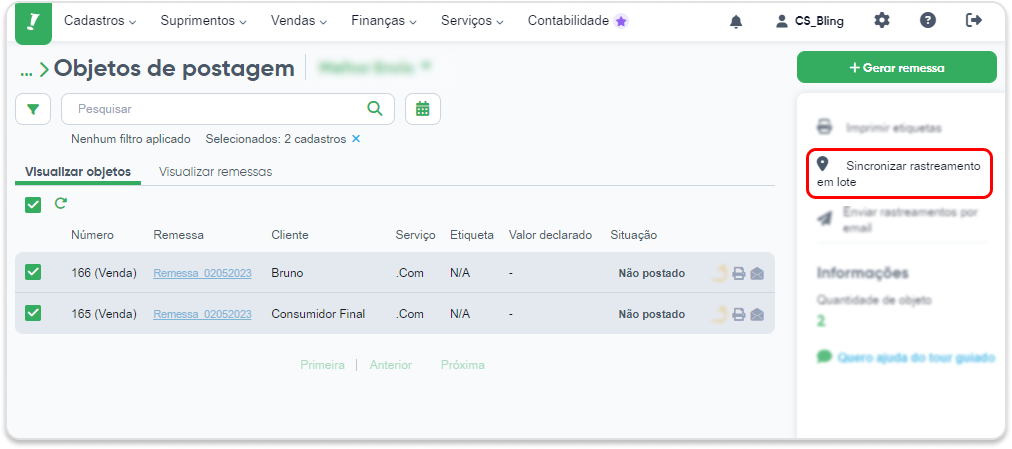Open the notifications bell
The width and height of the screenshot is (1012, 449).
736,21
